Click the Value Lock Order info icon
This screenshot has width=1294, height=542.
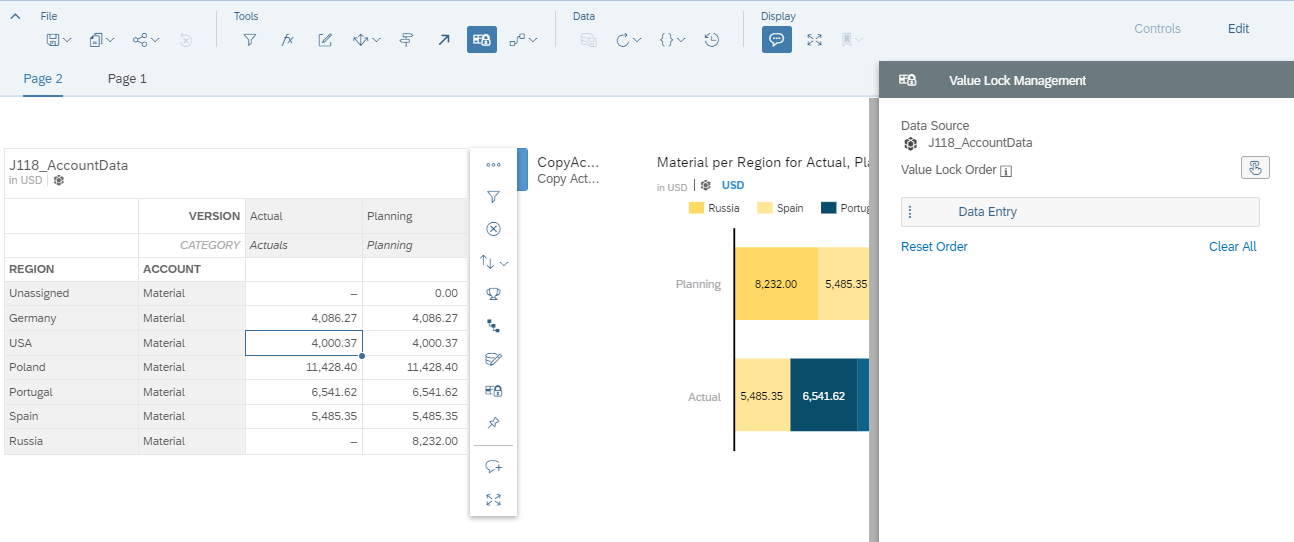[x=1006, y=171]
